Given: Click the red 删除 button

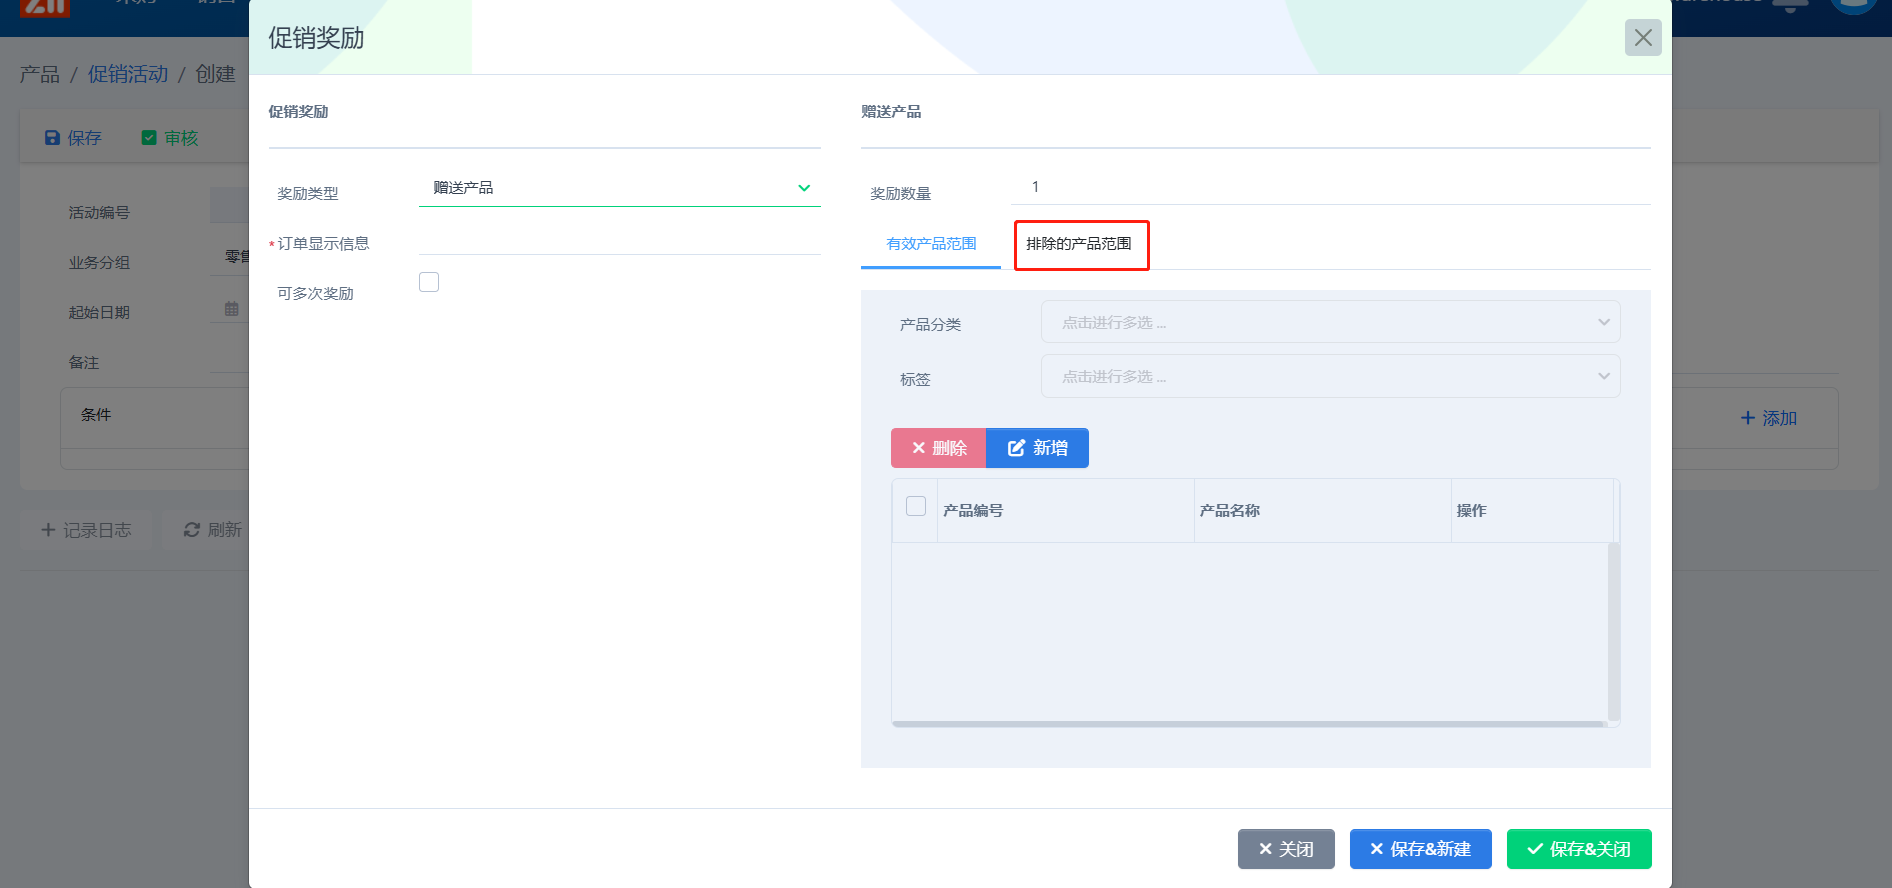Looking at the screenshot, I should (939, 448).
